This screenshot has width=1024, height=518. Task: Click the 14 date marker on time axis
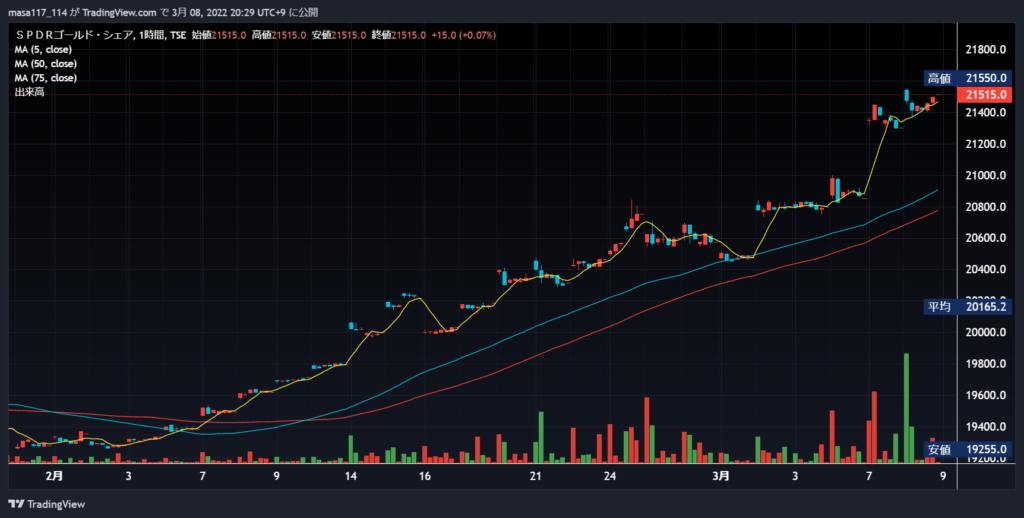click(x=351, y=476)
